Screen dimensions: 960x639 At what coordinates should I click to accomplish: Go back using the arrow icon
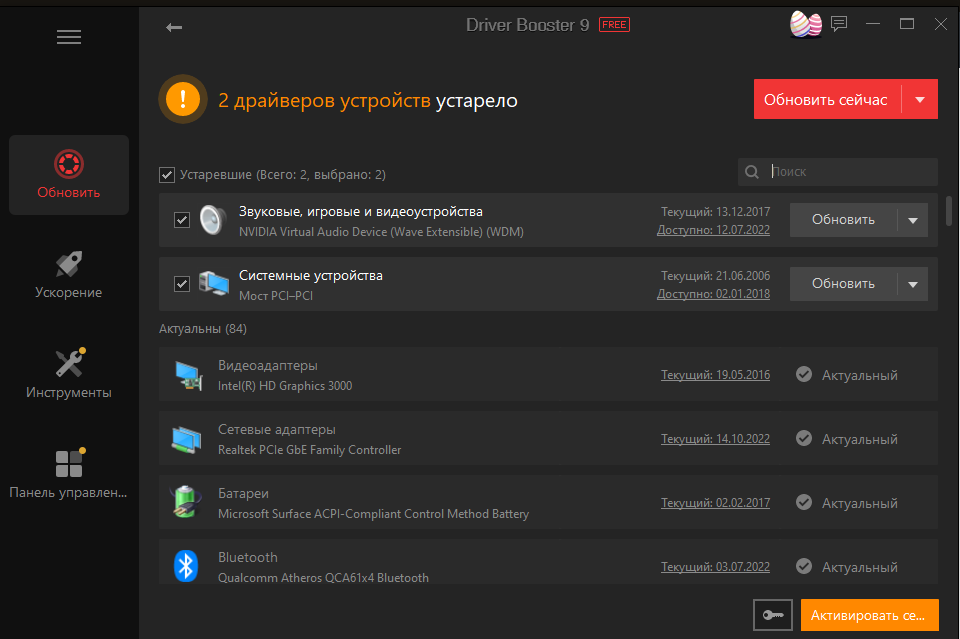click(174, 27)
